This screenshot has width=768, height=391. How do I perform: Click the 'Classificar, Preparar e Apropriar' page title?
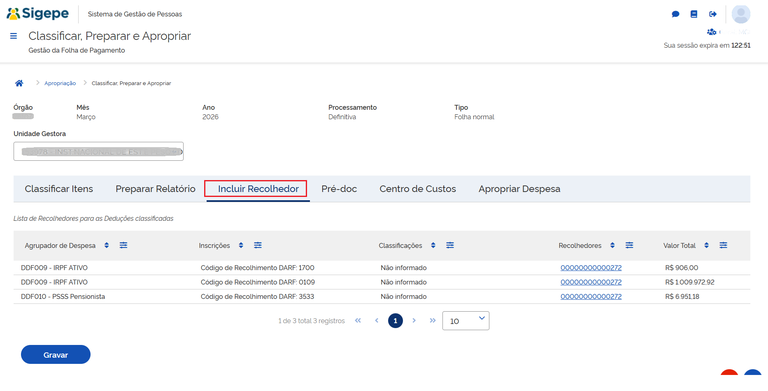point(110,36)
